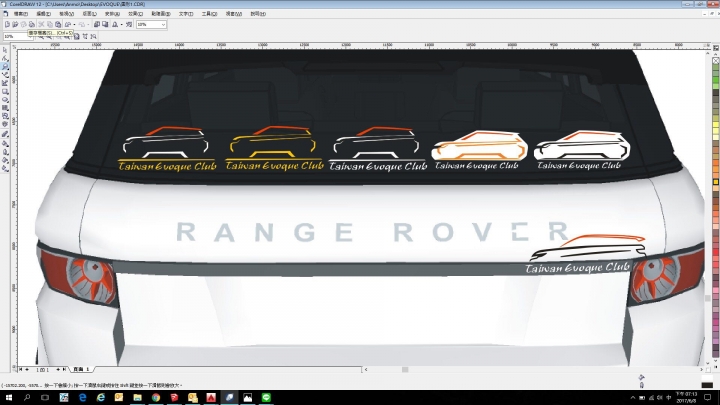Select the Ellipse tool
This screenshot has height=405, width=720.
tap(5, 100)
